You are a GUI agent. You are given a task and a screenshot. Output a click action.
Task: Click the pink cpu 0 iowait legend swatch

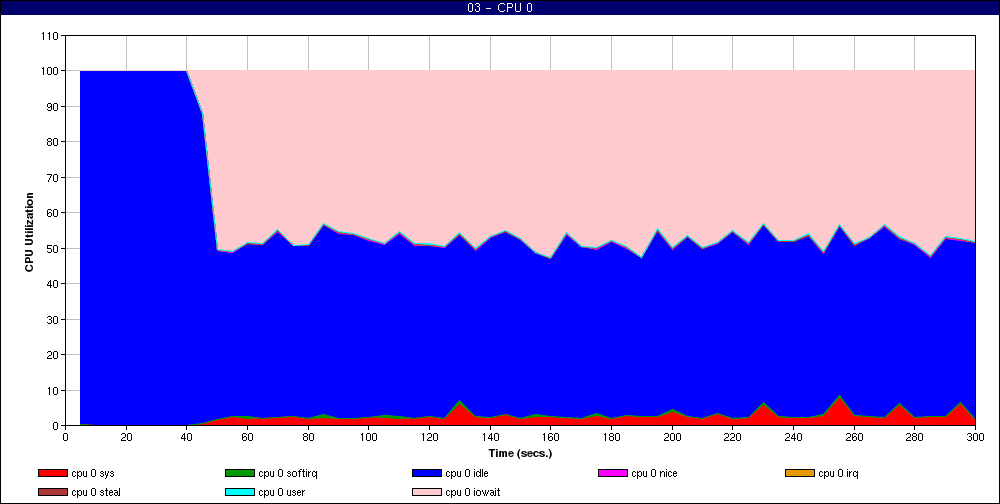(x=427, y=492)
